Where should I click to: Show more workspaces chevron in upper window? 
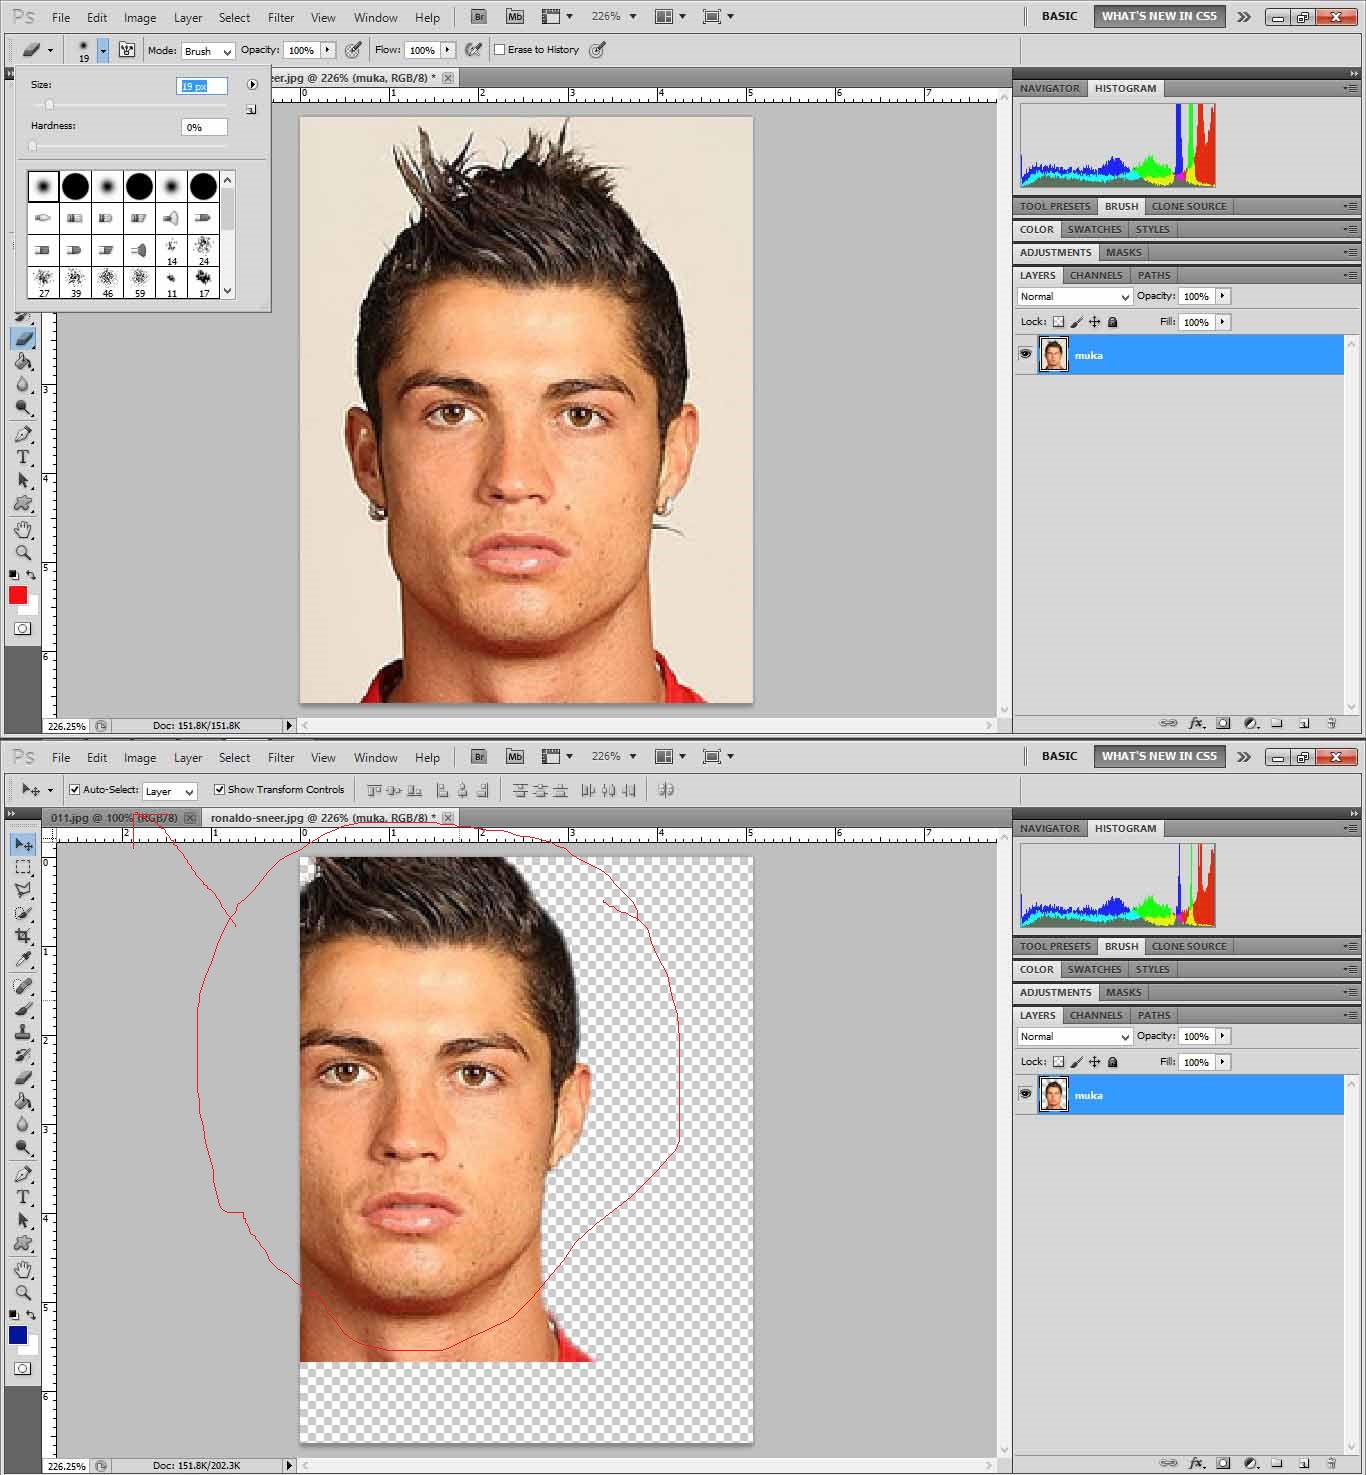click(1243, 17)
